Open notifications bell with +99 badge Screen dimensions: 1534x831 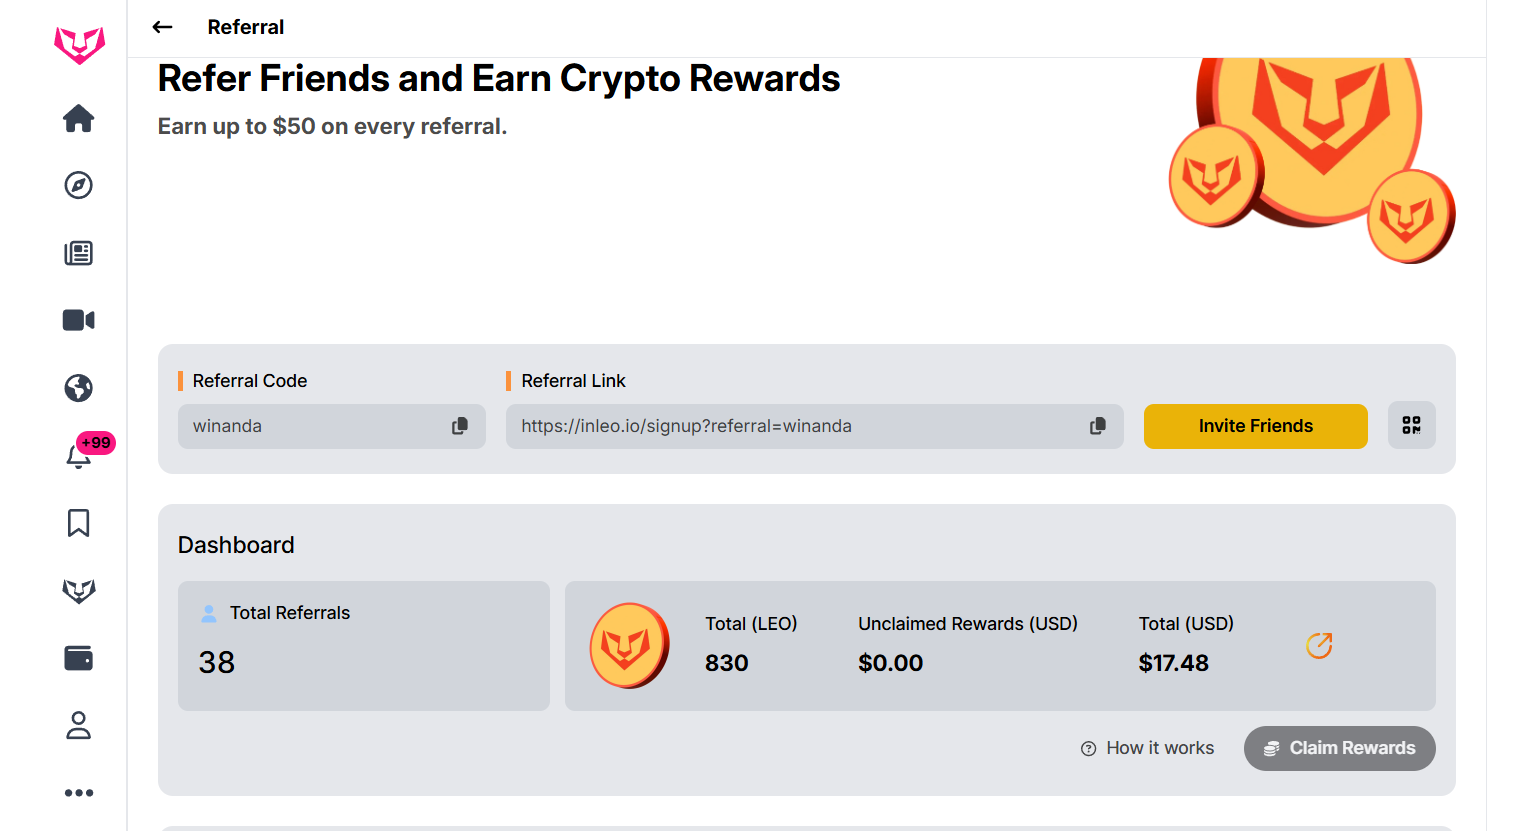78,456
